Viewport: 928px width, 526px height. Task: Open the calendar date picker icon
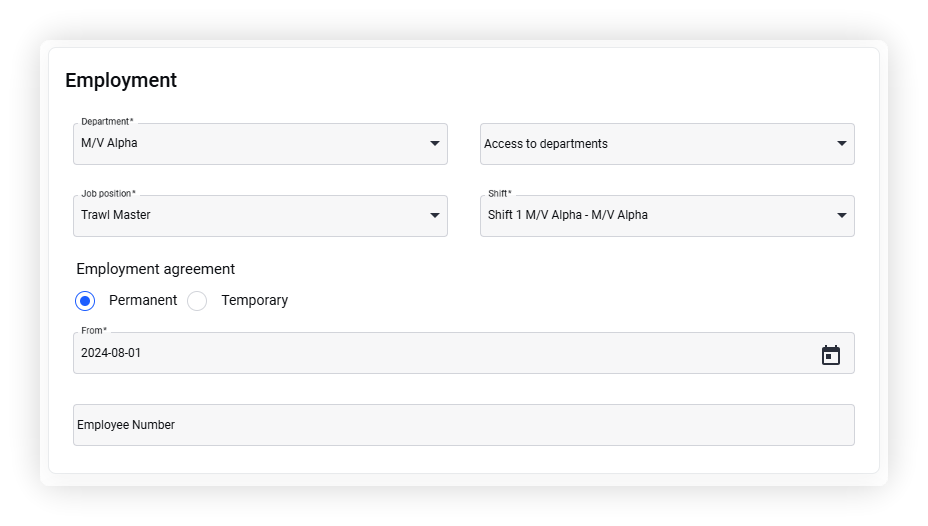pyautogui.click(x=830, y=355)
